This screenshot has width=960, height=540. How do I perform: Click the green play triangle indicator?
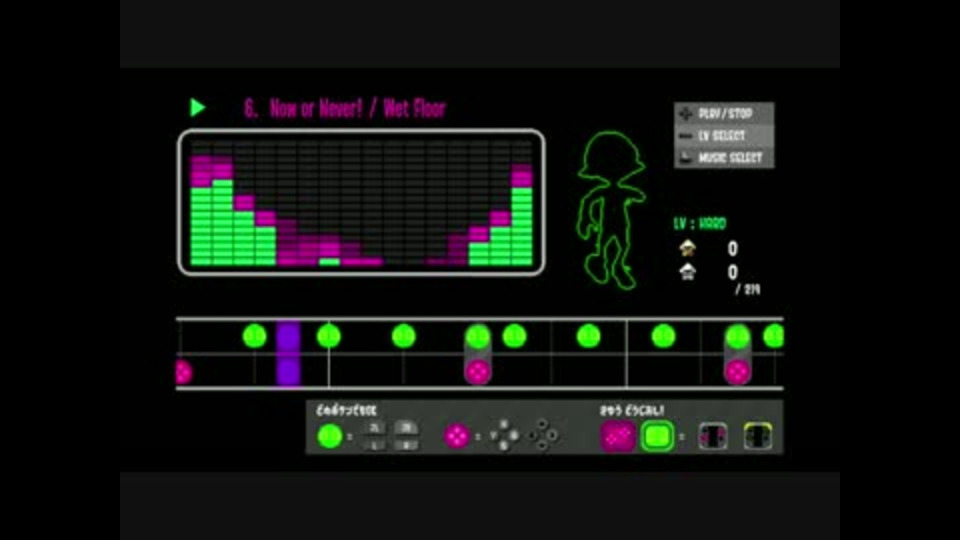[197, 108]
